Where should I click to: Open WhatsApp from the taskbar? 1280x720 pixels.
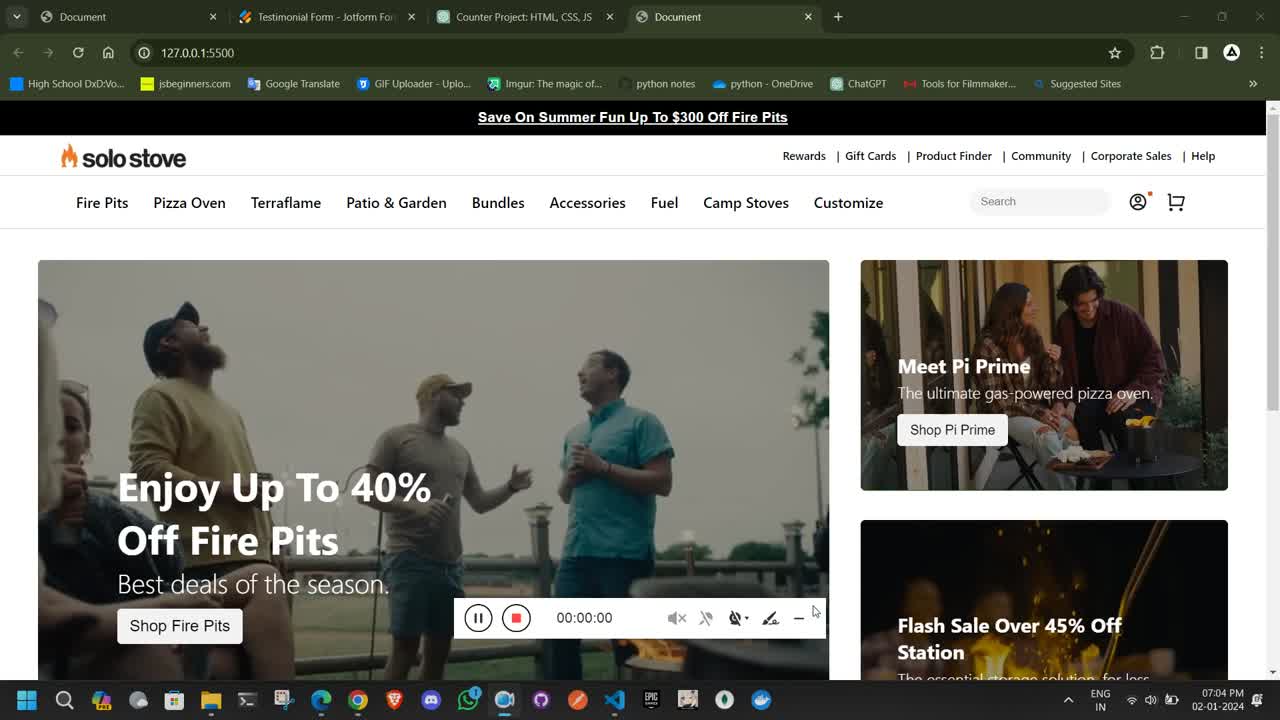tap(468, 700)
